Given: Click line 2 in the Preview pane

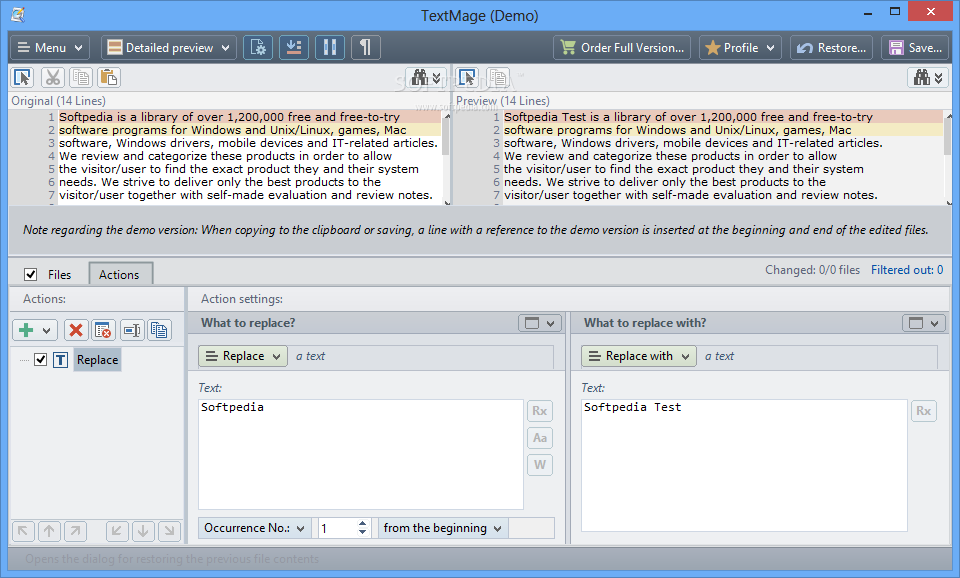Looking at the screenshot, I should tap(723, 130).
